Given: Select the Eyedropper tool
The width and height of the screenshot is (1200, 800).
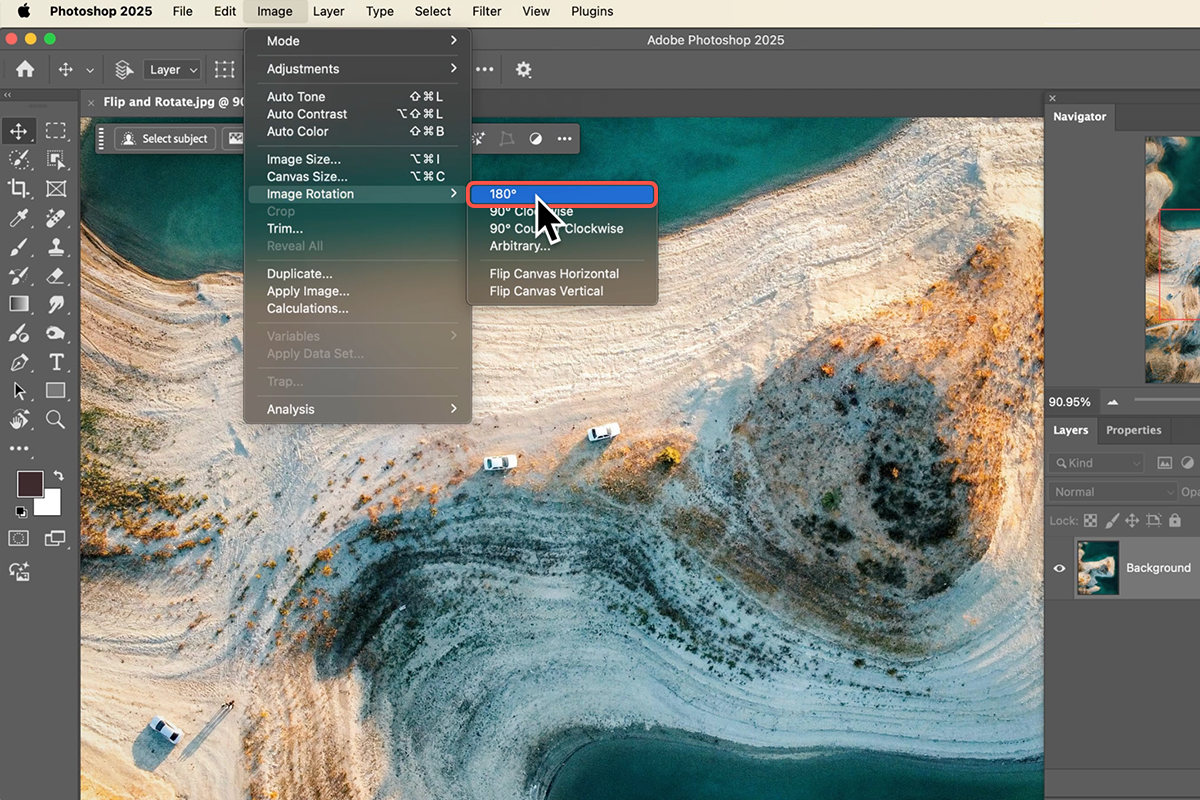Looking at the screenshot, I should (x=19, y=217).
